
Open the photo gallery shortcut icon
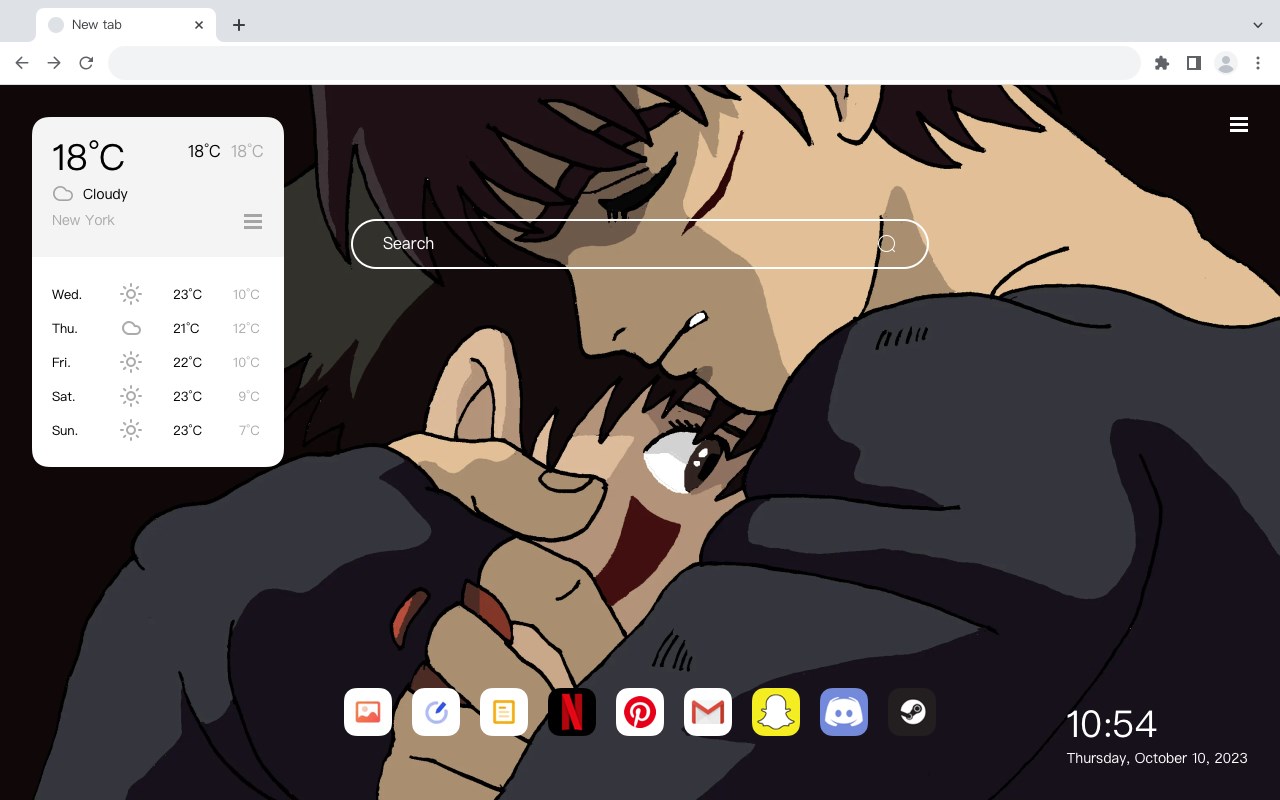tap(368, 712)
